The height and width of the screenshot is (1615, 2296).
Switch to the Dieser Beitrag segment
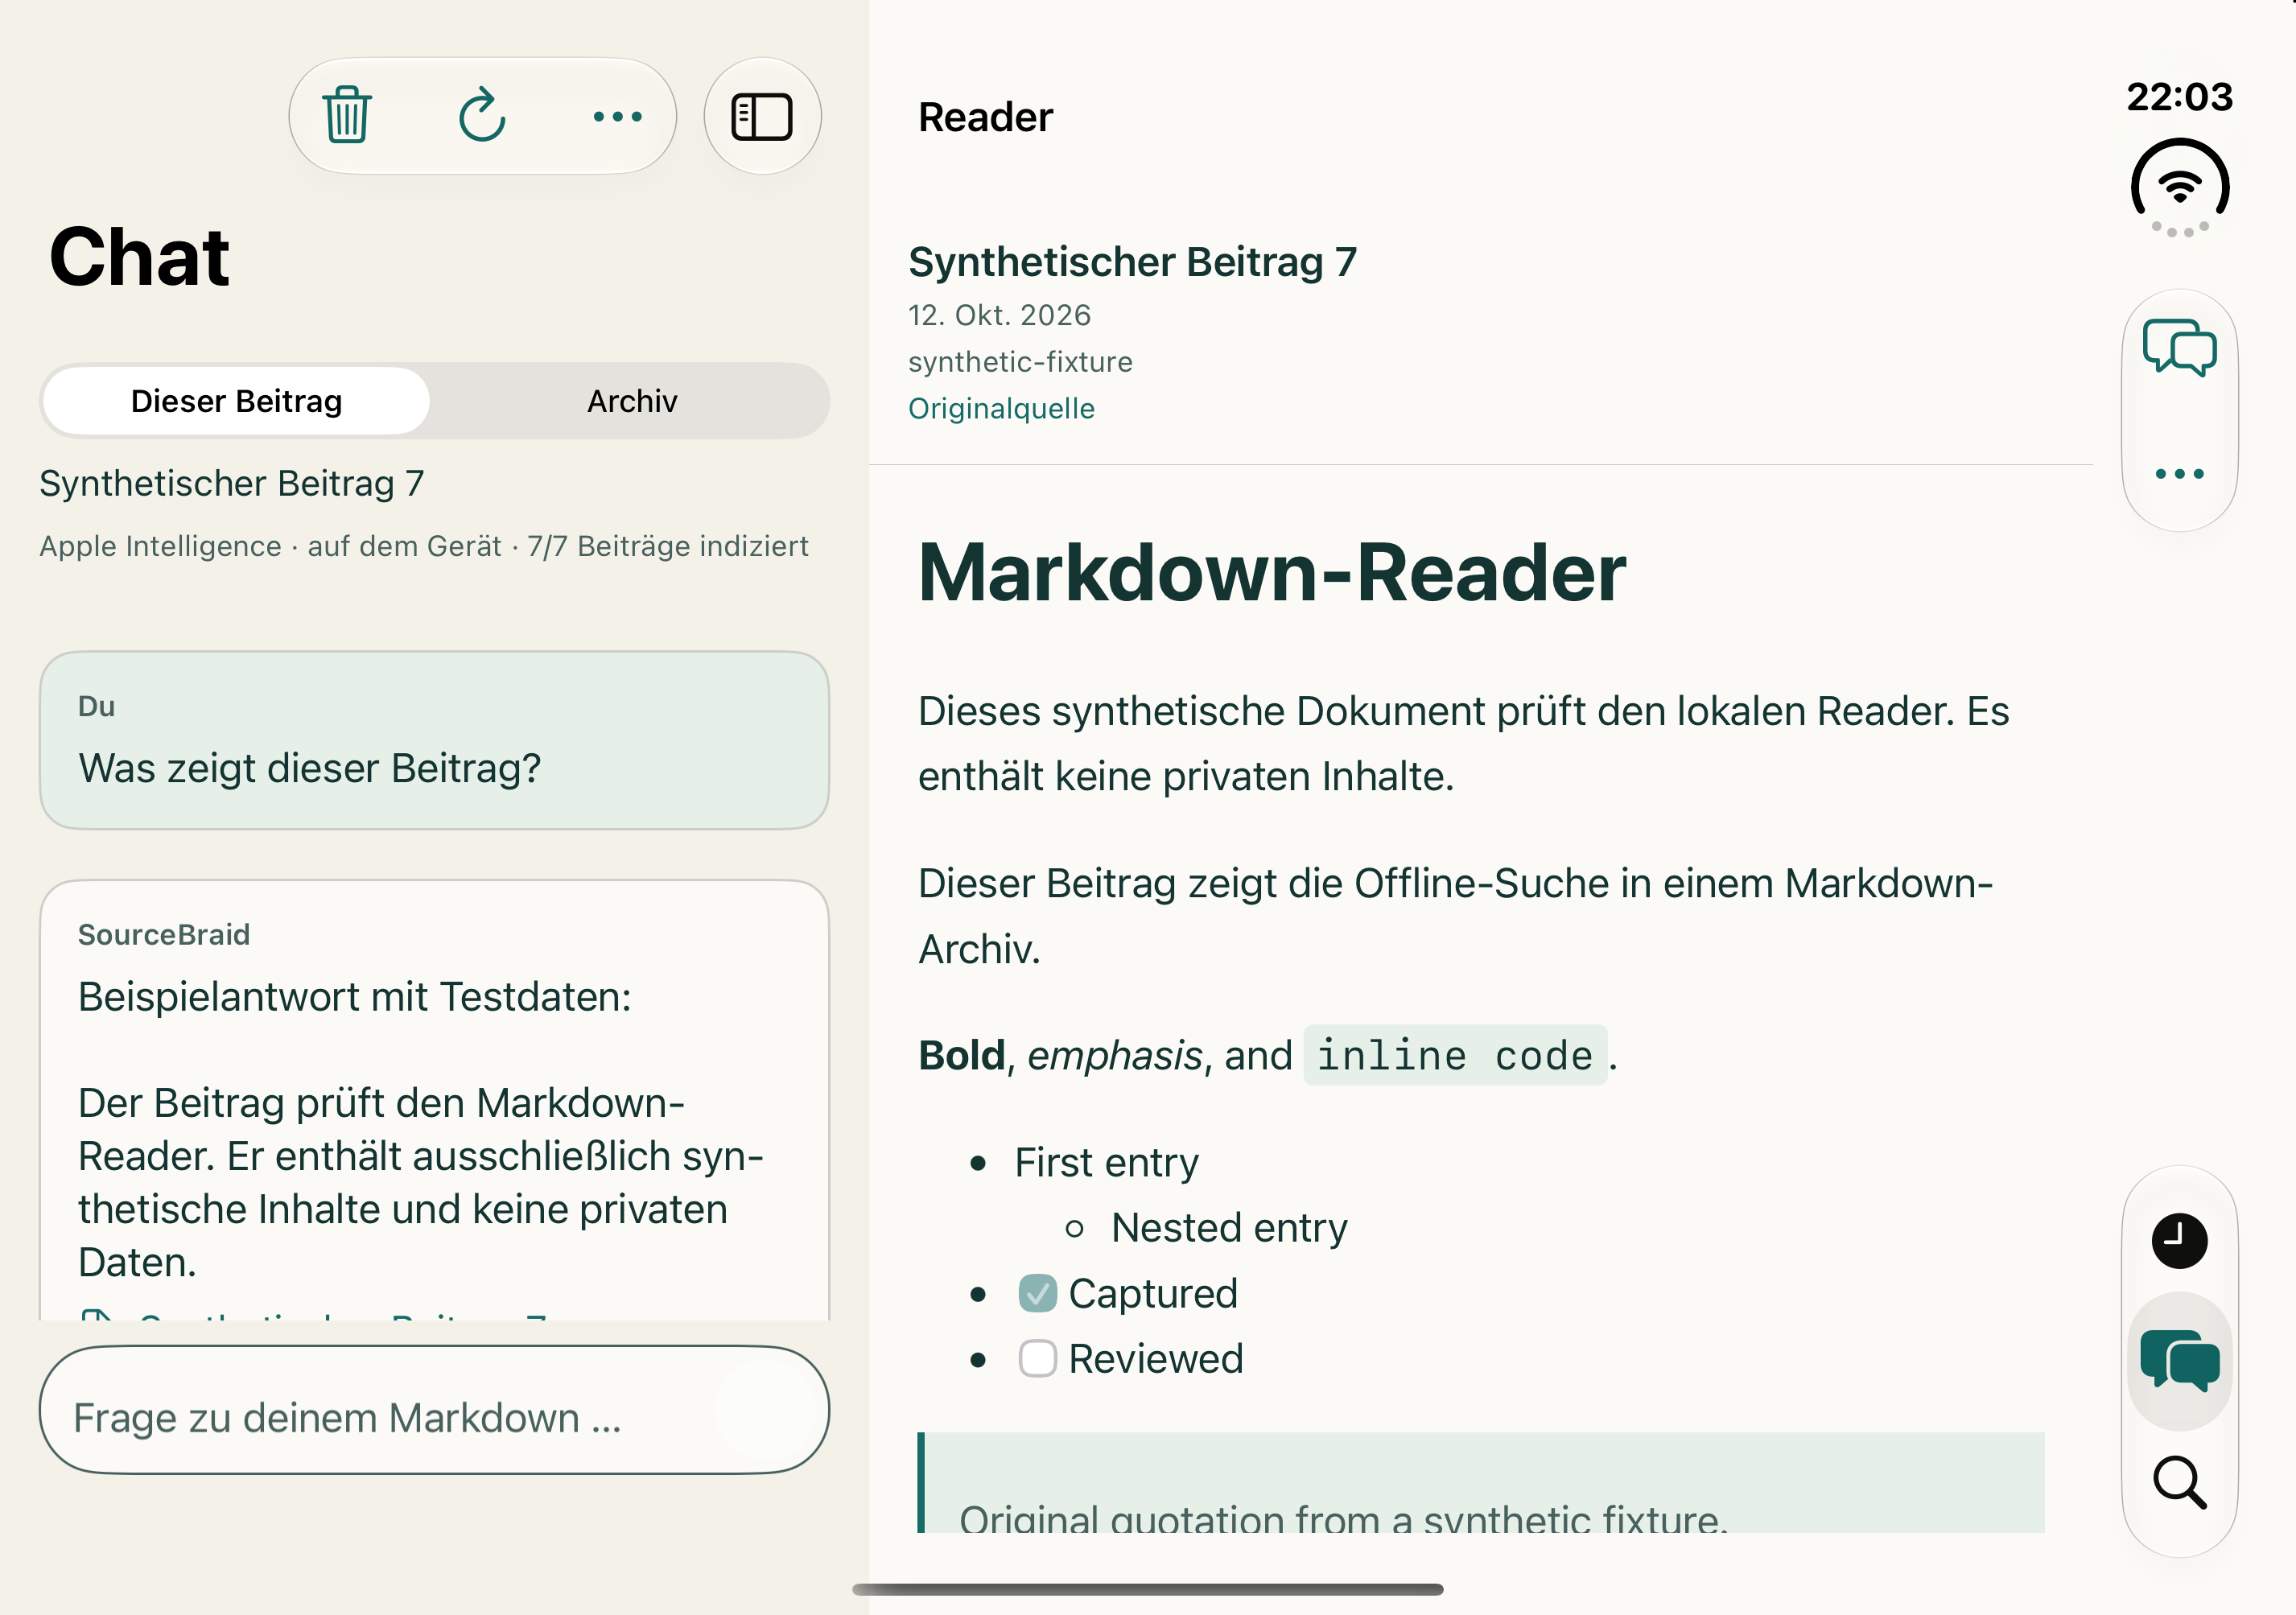click(237, 401)
